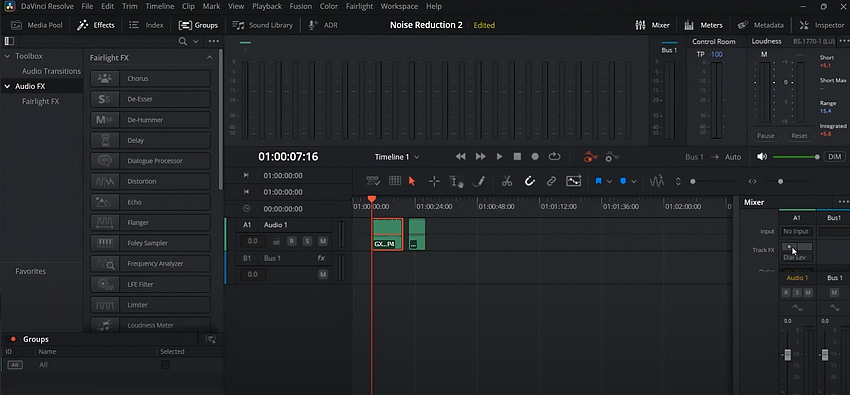Open the automation settings gear icon
850x395 pixels.
pos(612,157)
